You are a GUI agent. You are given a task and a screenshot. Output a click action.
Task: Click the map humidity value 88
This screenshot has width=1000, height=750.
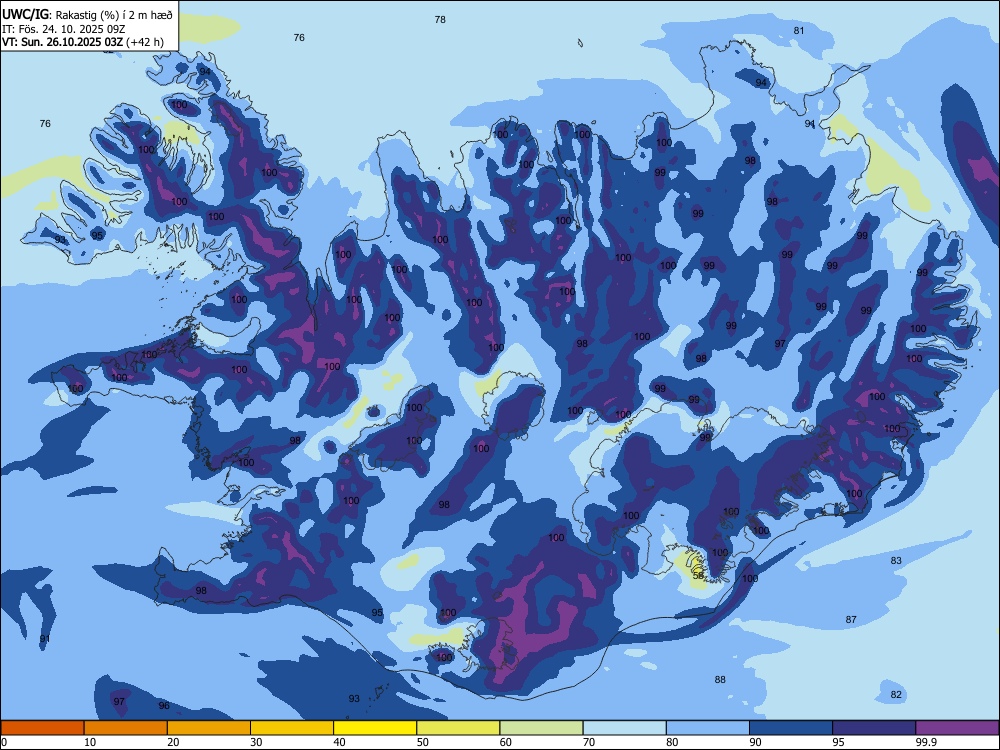point(720,680)
